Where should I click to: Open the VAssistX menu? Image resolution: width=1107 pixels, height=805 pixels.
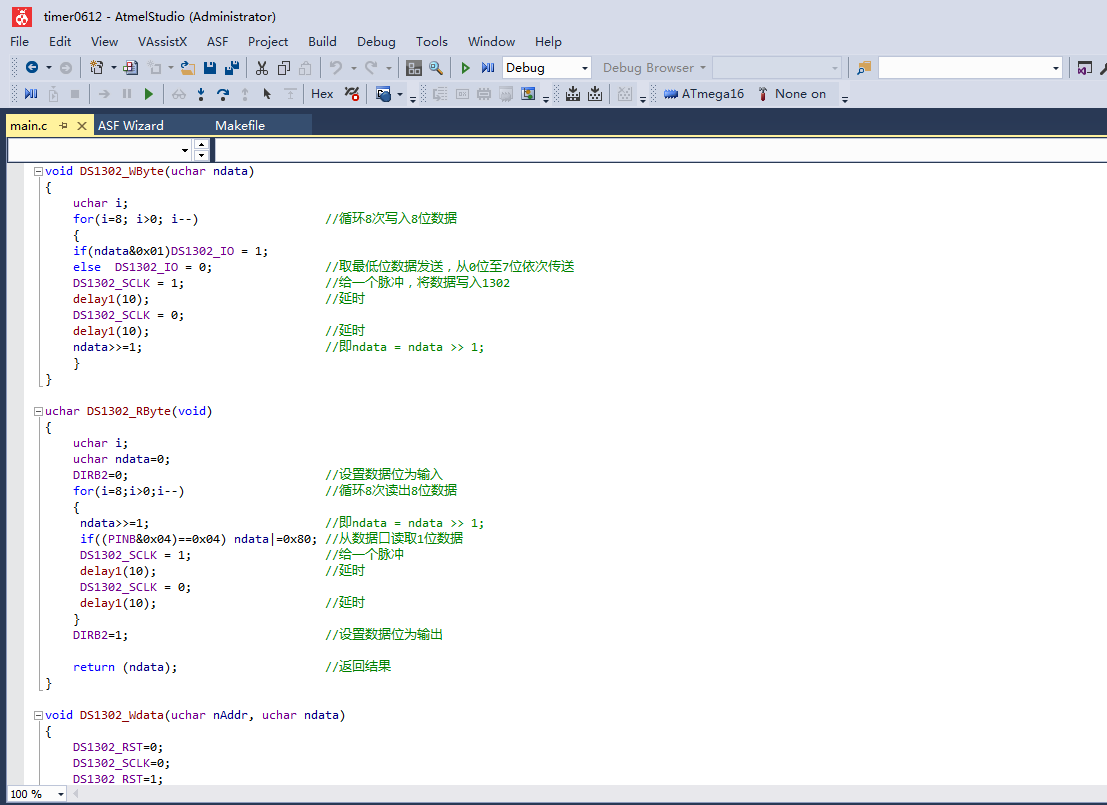tap(163, 41)
